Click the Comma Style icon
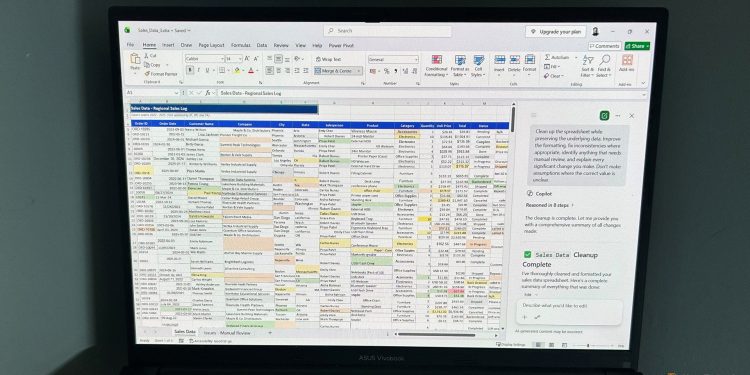 coord(396,71)
